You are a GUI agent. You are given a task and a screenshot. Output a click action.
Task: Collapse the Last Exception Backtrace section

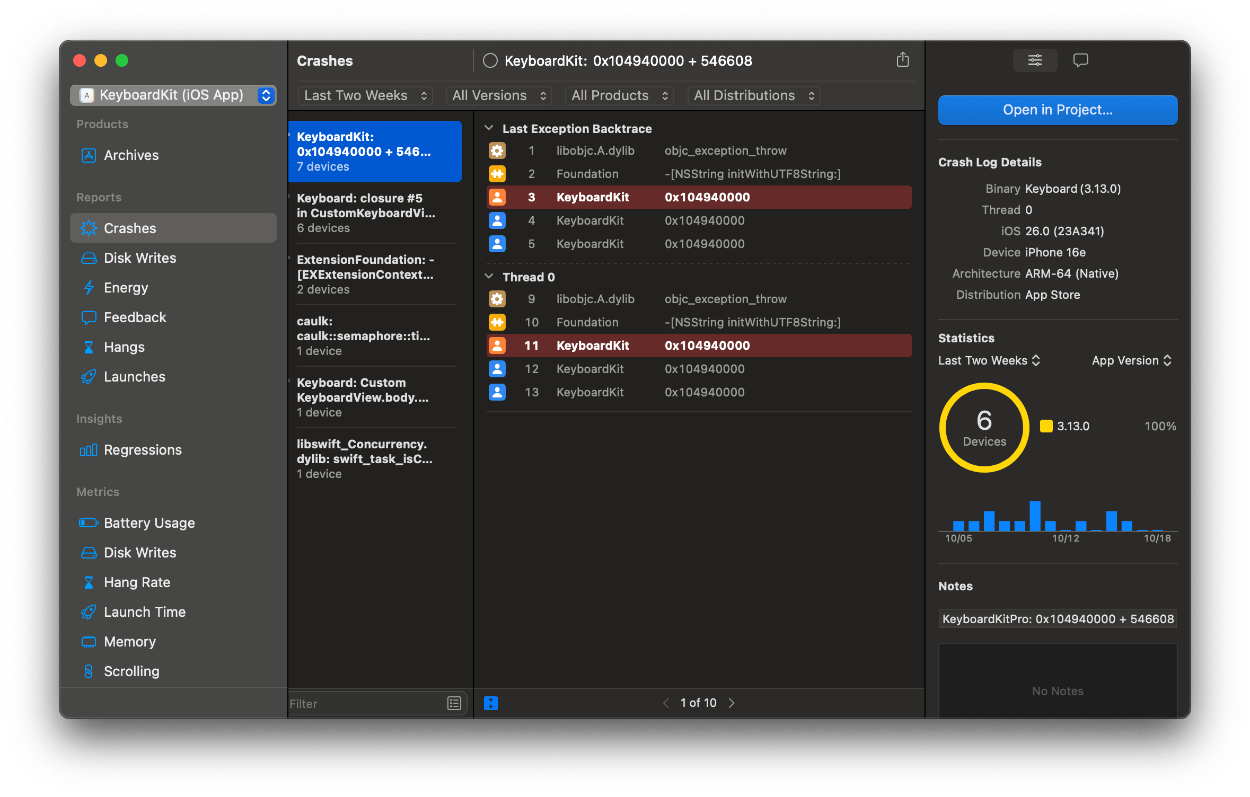(489, 129)
